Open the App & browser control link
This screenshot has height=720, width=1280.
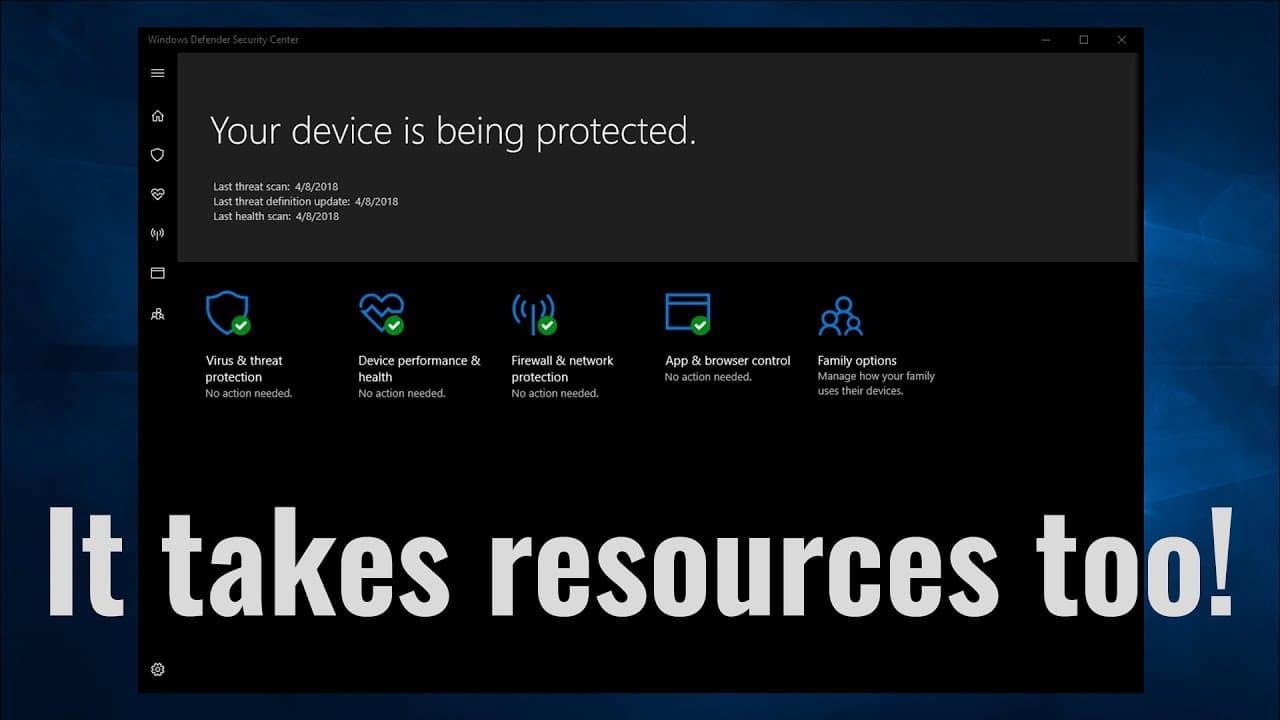[728, 361]
